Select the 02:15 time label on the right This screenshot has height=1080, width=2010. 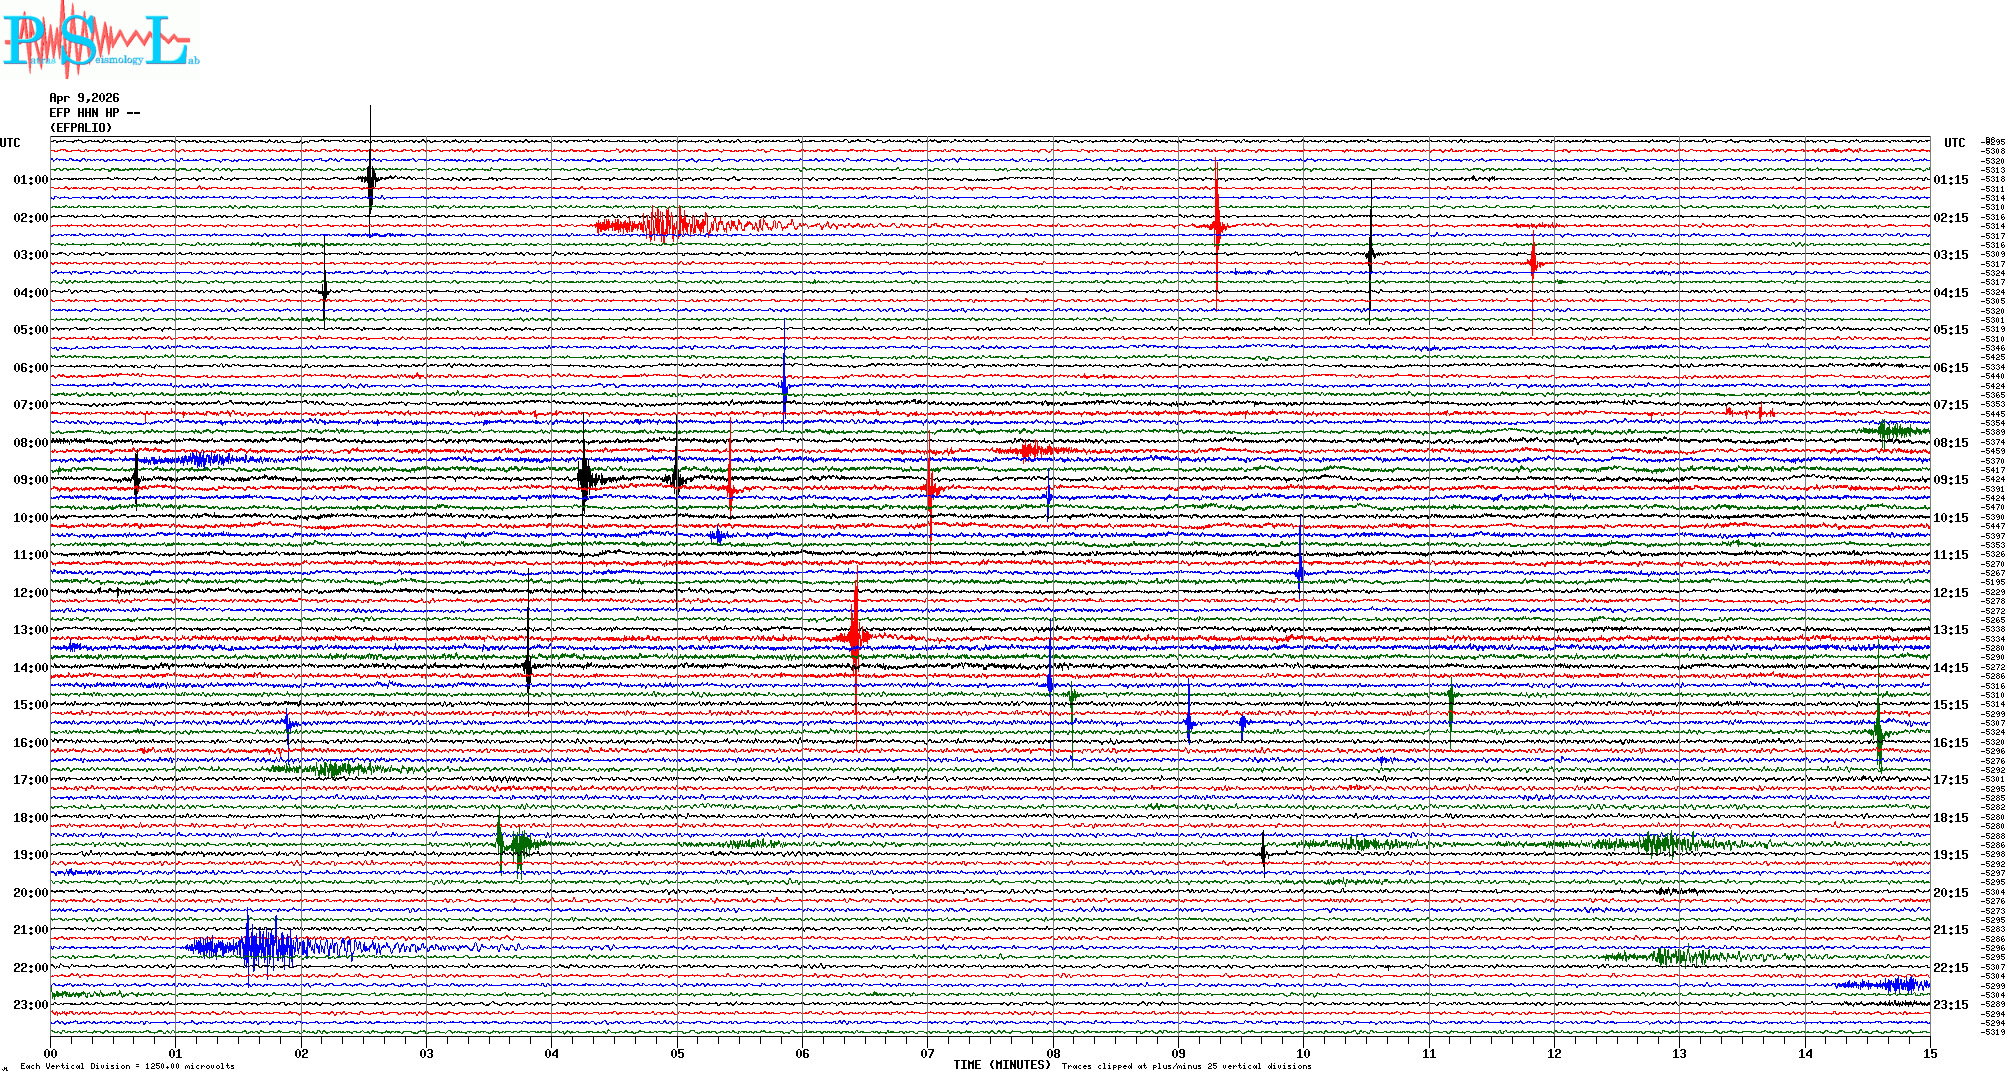tap(1951, 218)
